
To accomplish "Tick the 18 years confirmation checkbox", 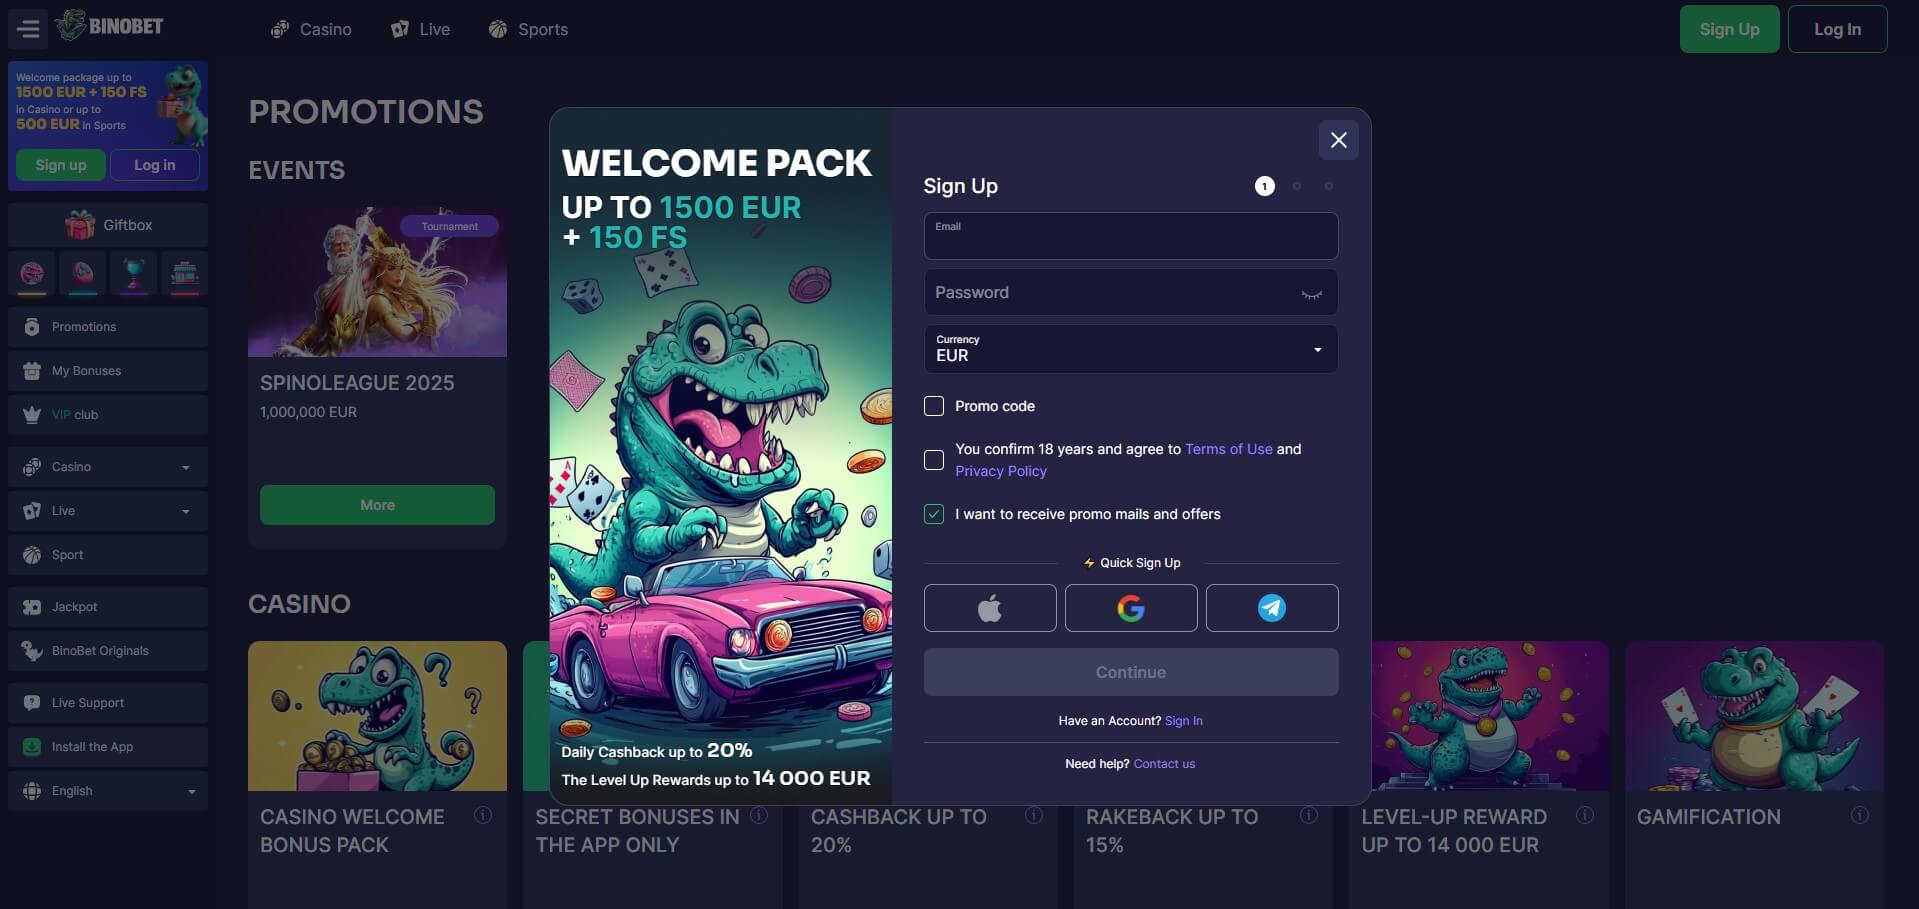I will click(x=934, y=460).
